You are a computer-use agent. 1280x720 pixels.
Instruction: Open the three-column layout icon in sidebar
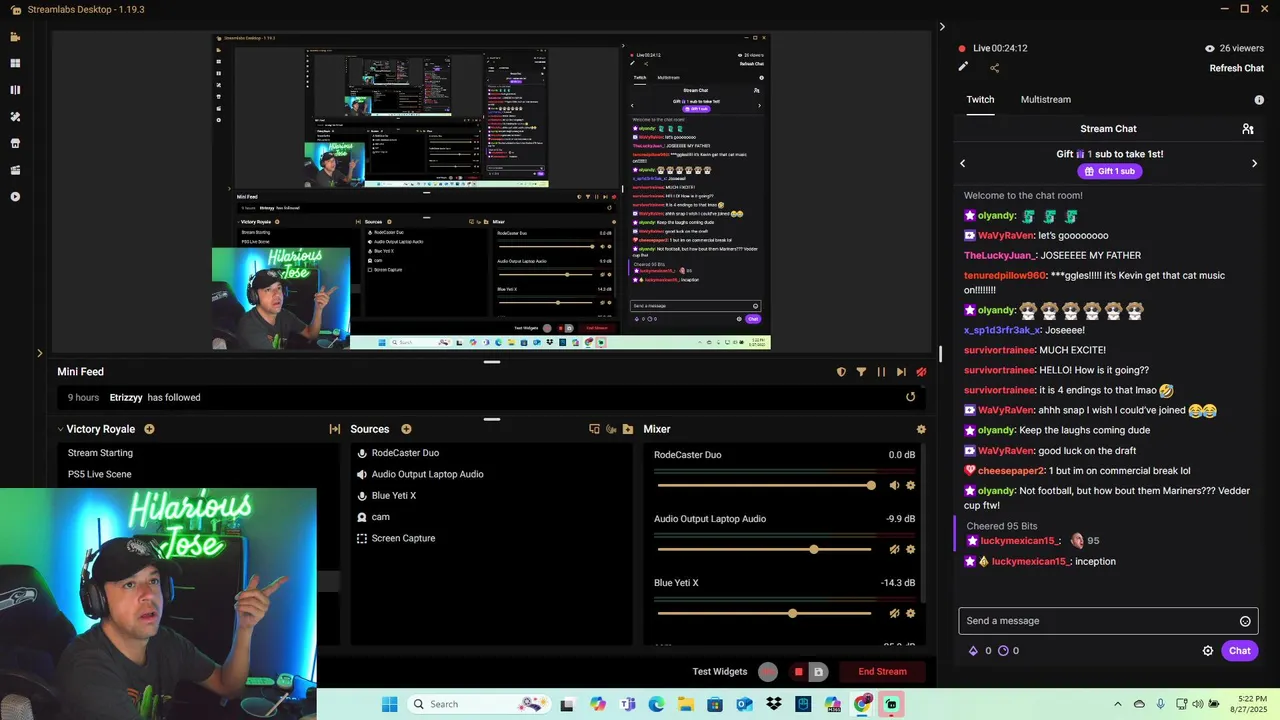(x=15, y=90)
